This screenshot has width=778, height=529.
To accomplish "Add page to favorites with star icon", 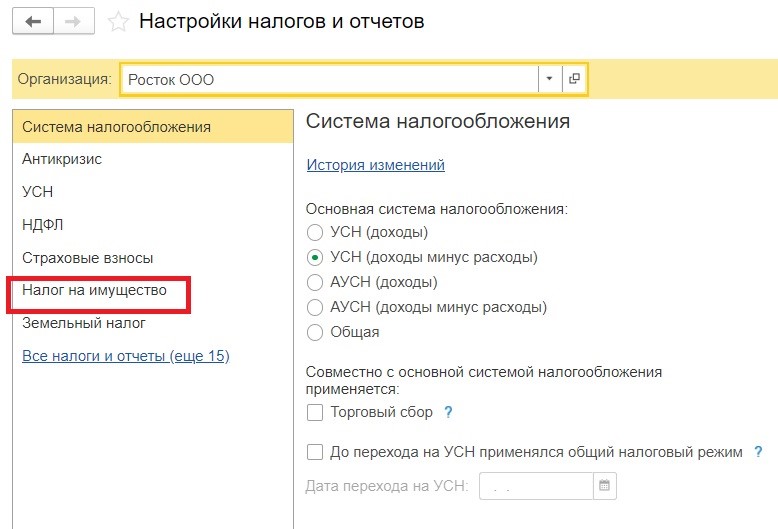I will pos(118,22).
